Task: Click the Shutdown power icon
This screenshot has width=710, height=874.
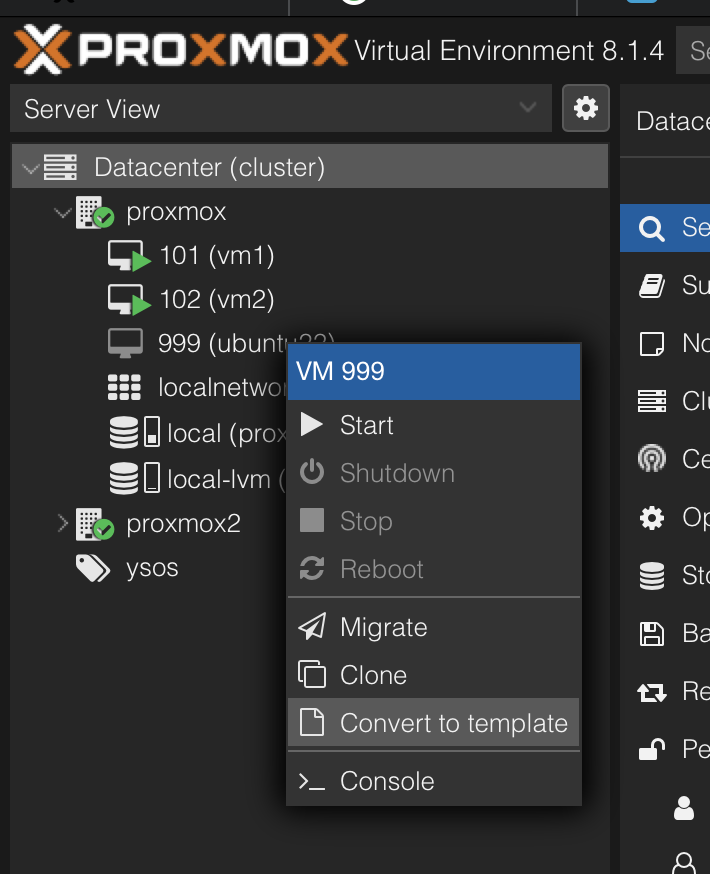Action: 312,472
